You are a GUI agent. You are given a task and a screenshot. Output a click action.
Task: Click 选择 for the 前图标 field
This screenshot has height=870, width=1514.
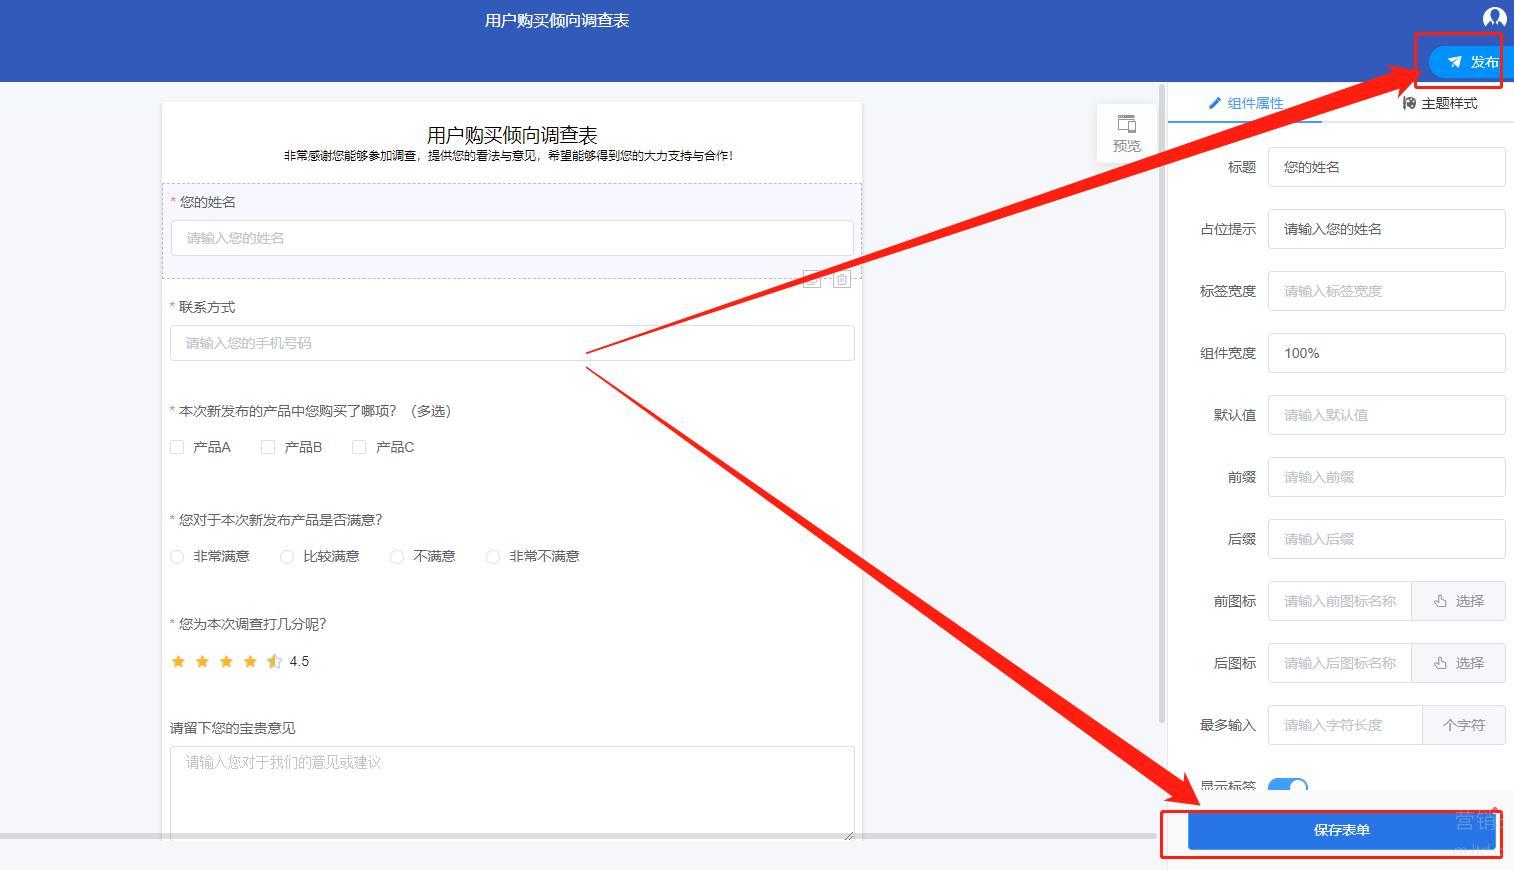pos(1458,601)
